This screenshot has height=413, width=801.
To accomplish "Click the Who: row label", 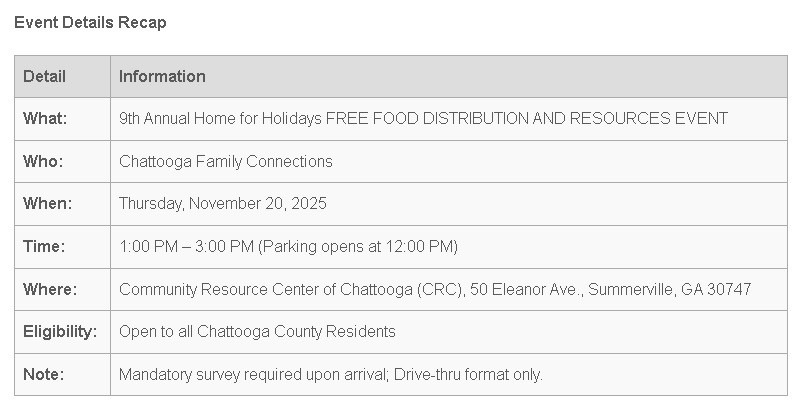I will [x=43, y=161].
